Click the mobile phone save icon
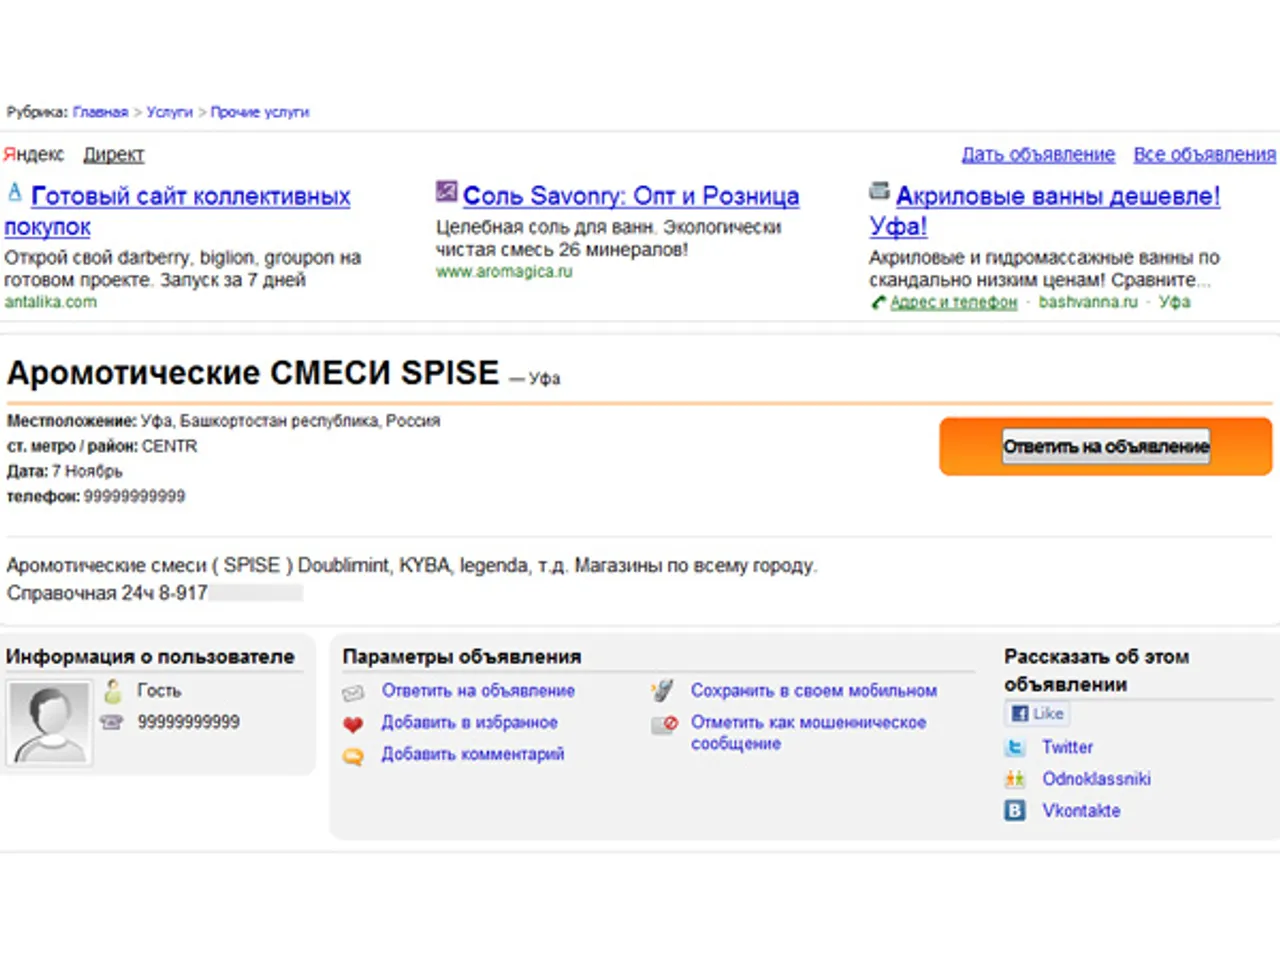This screenshot has width=1280, height=960. coord(662,691)
